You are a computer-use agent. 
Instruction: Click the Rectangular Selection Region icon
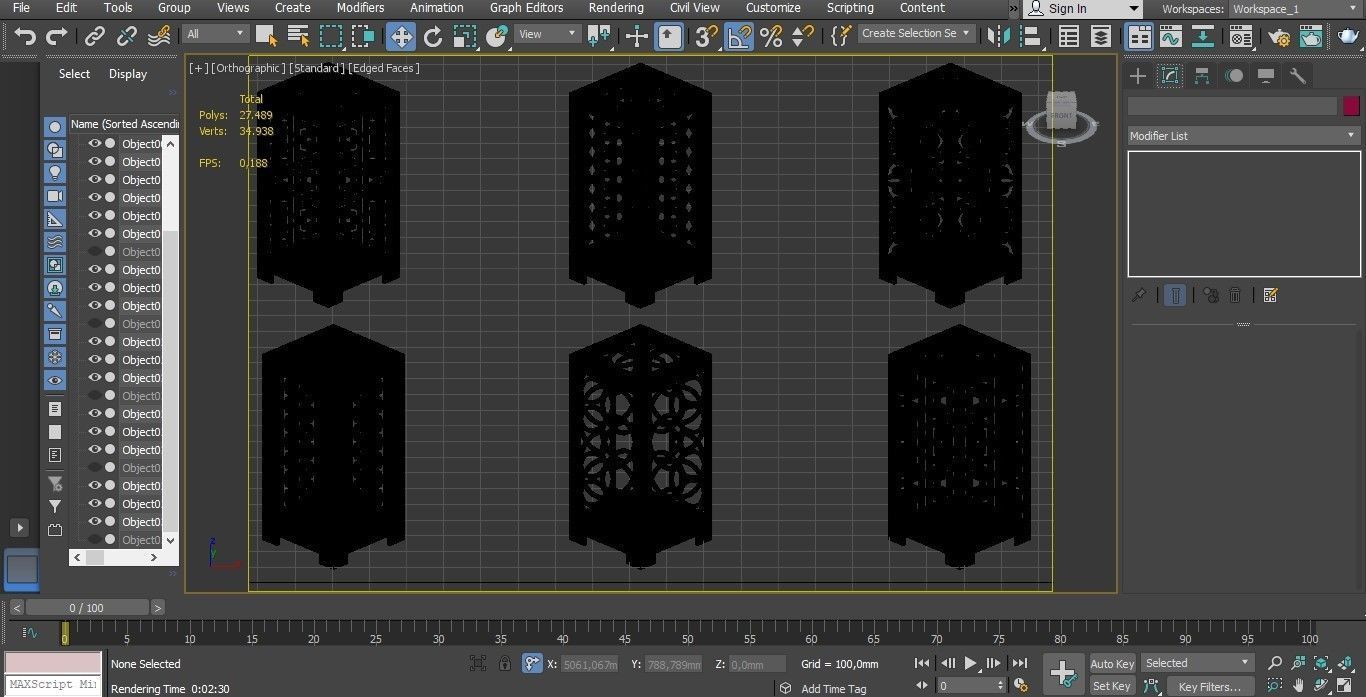pyautogui.click(x=331, y=37)
